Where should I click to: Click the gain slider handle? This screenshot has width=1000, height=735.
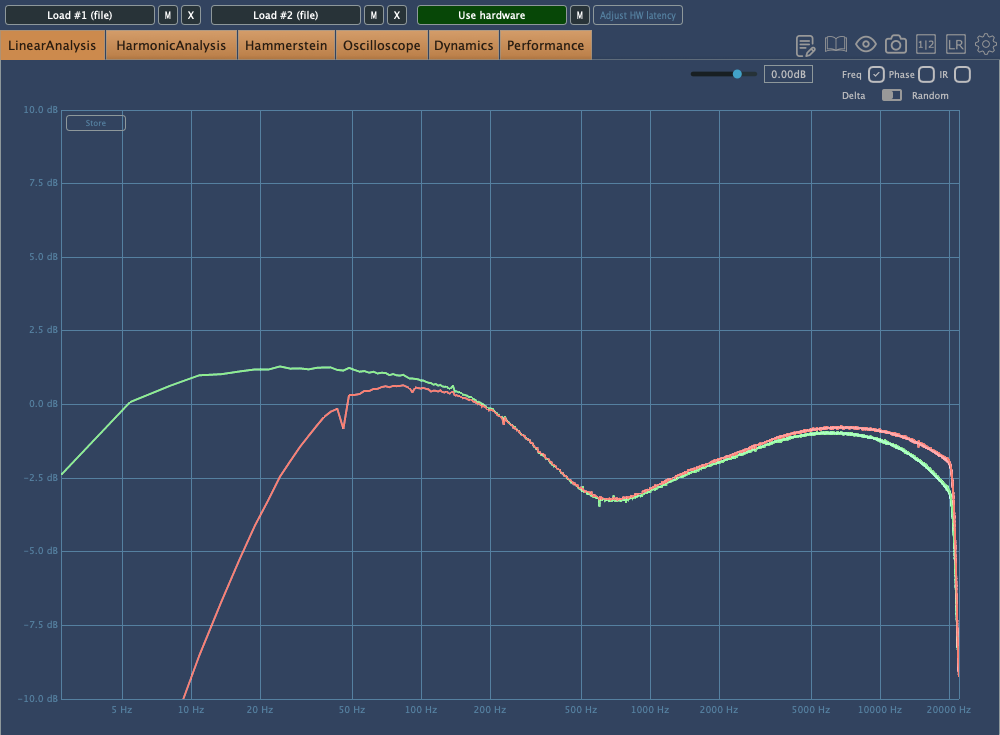[x=738, y=74]
